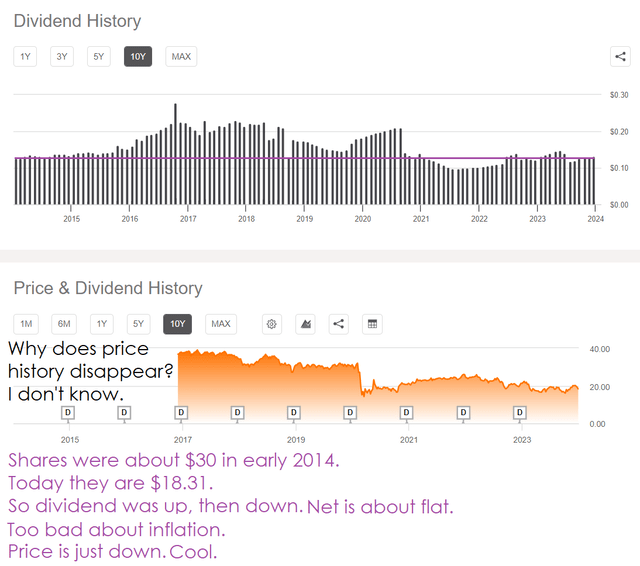This screenshot has height=566, width=640.
Task: Click the dividend marker D at 2023
Action: tap(520, 413)
